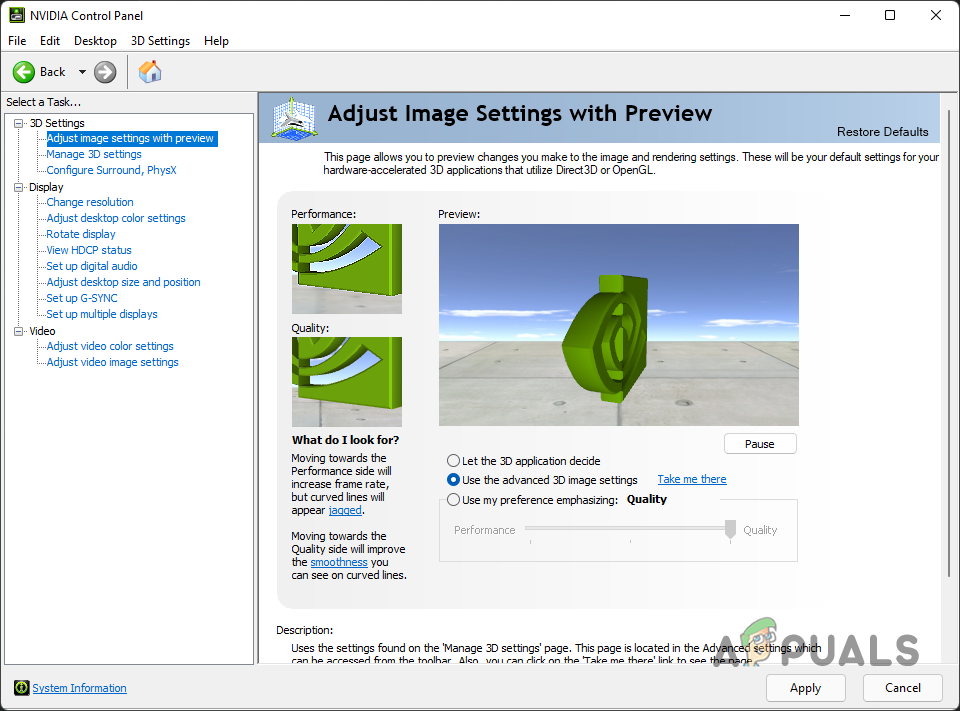Select Use my preference emphasizing option
The width and height of the screenshot is (960, 711).
pyautogui.click(x=453, y=500)
